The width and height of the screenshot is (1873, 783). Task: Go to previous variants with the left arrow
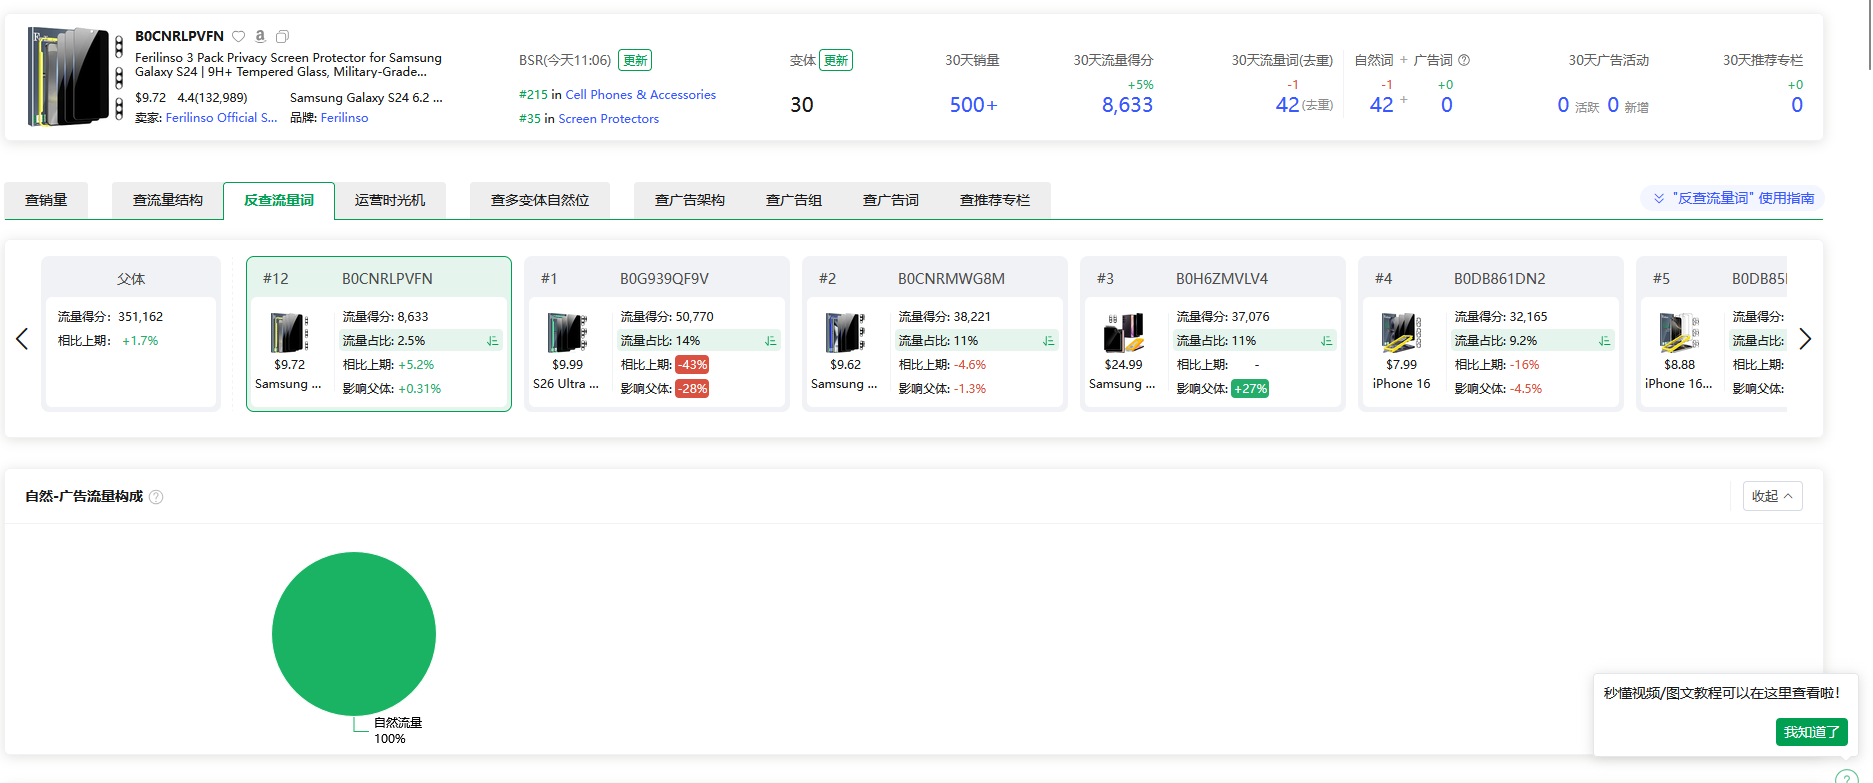coord(22,339)
